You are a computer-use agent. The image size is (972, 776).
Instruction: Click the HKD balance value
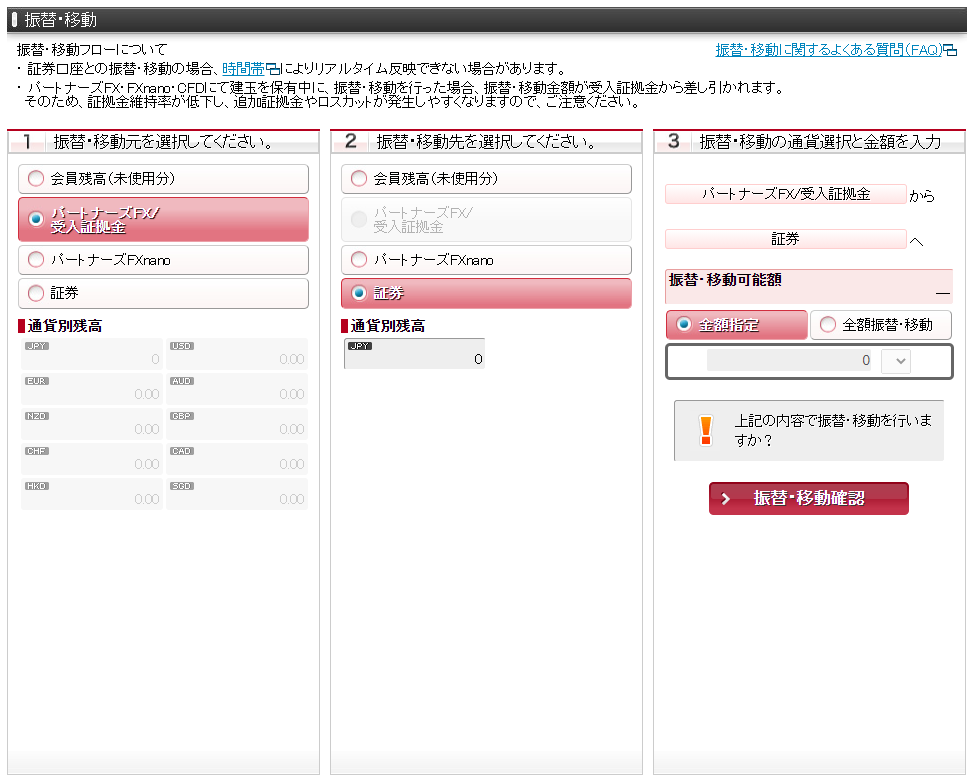click(x=92, y=494)
